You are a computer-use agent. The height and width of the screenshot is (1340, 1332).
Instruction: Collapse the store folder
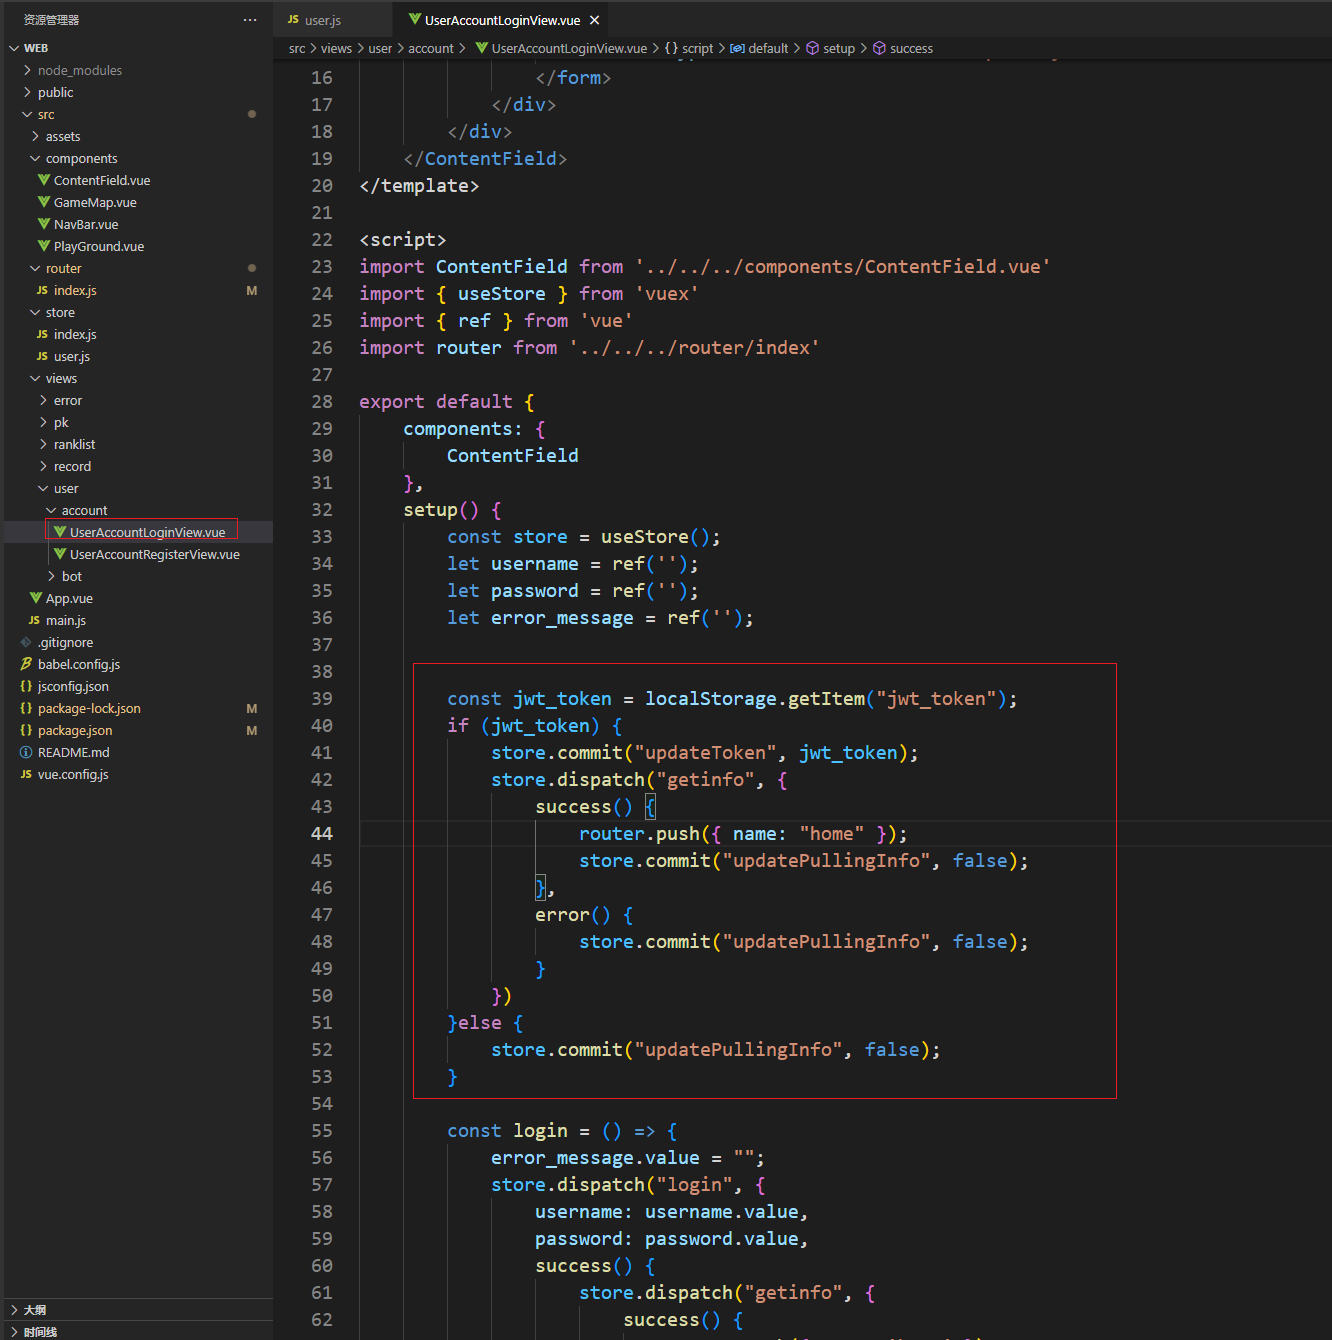pos(137,312)
